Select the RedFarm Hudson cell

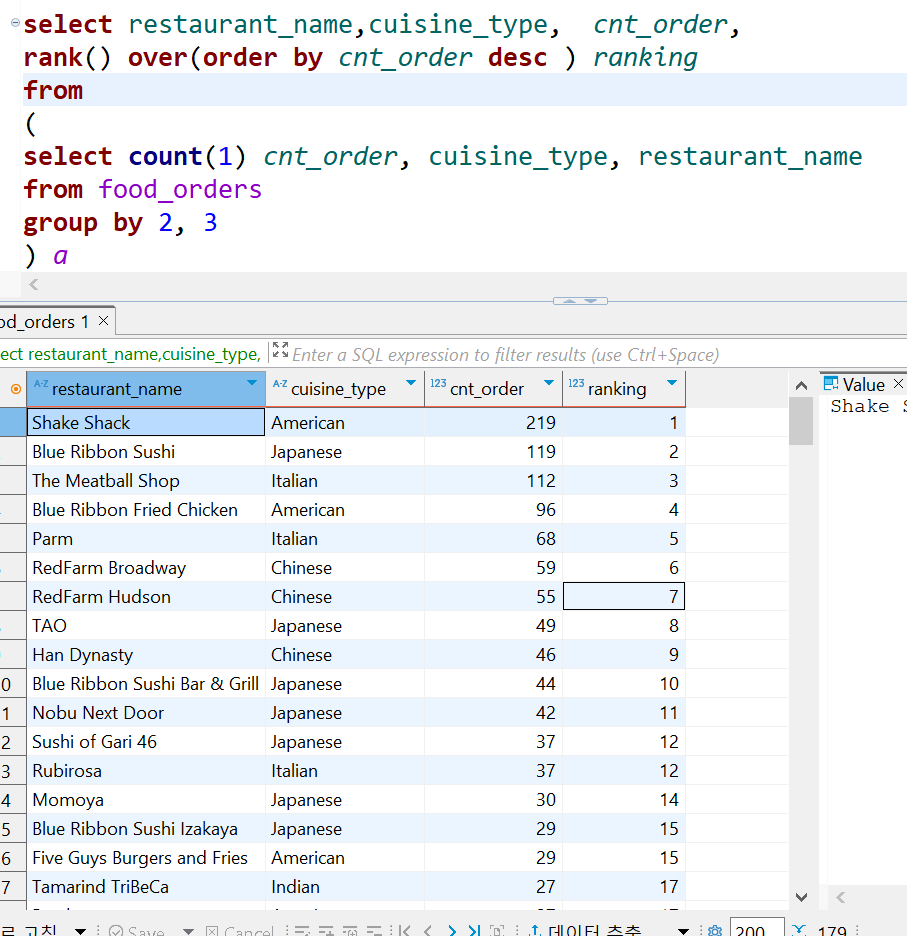146,597
